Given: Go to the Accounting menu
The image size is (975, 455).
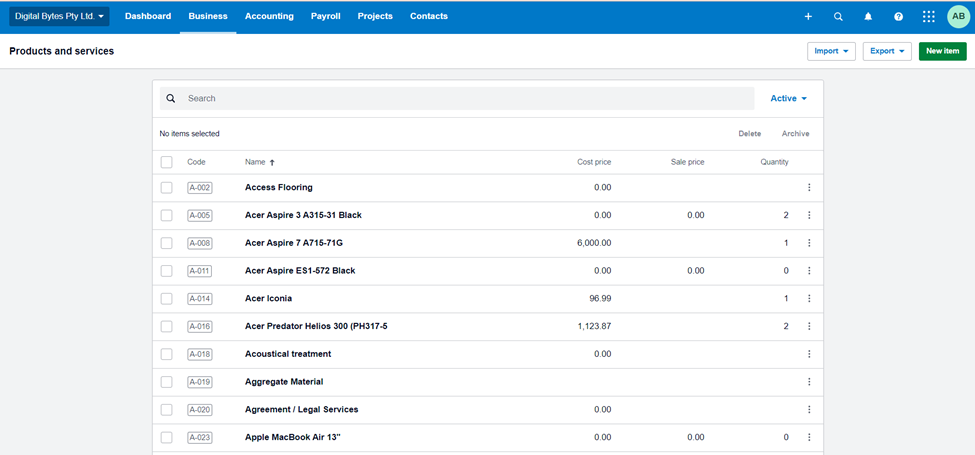Looking at the screenshot, I should pyautogui.click(x=269, y=16).
